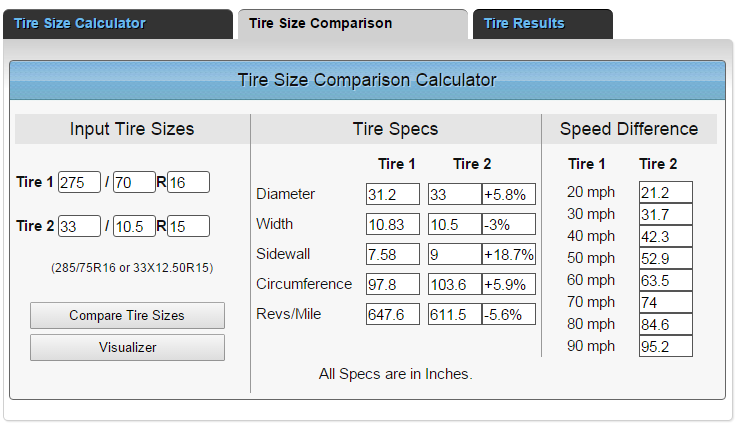The image size is (738, 427).
Task: Focus the Tire 2 rim size field showing 15
Action: coord(188,226)
